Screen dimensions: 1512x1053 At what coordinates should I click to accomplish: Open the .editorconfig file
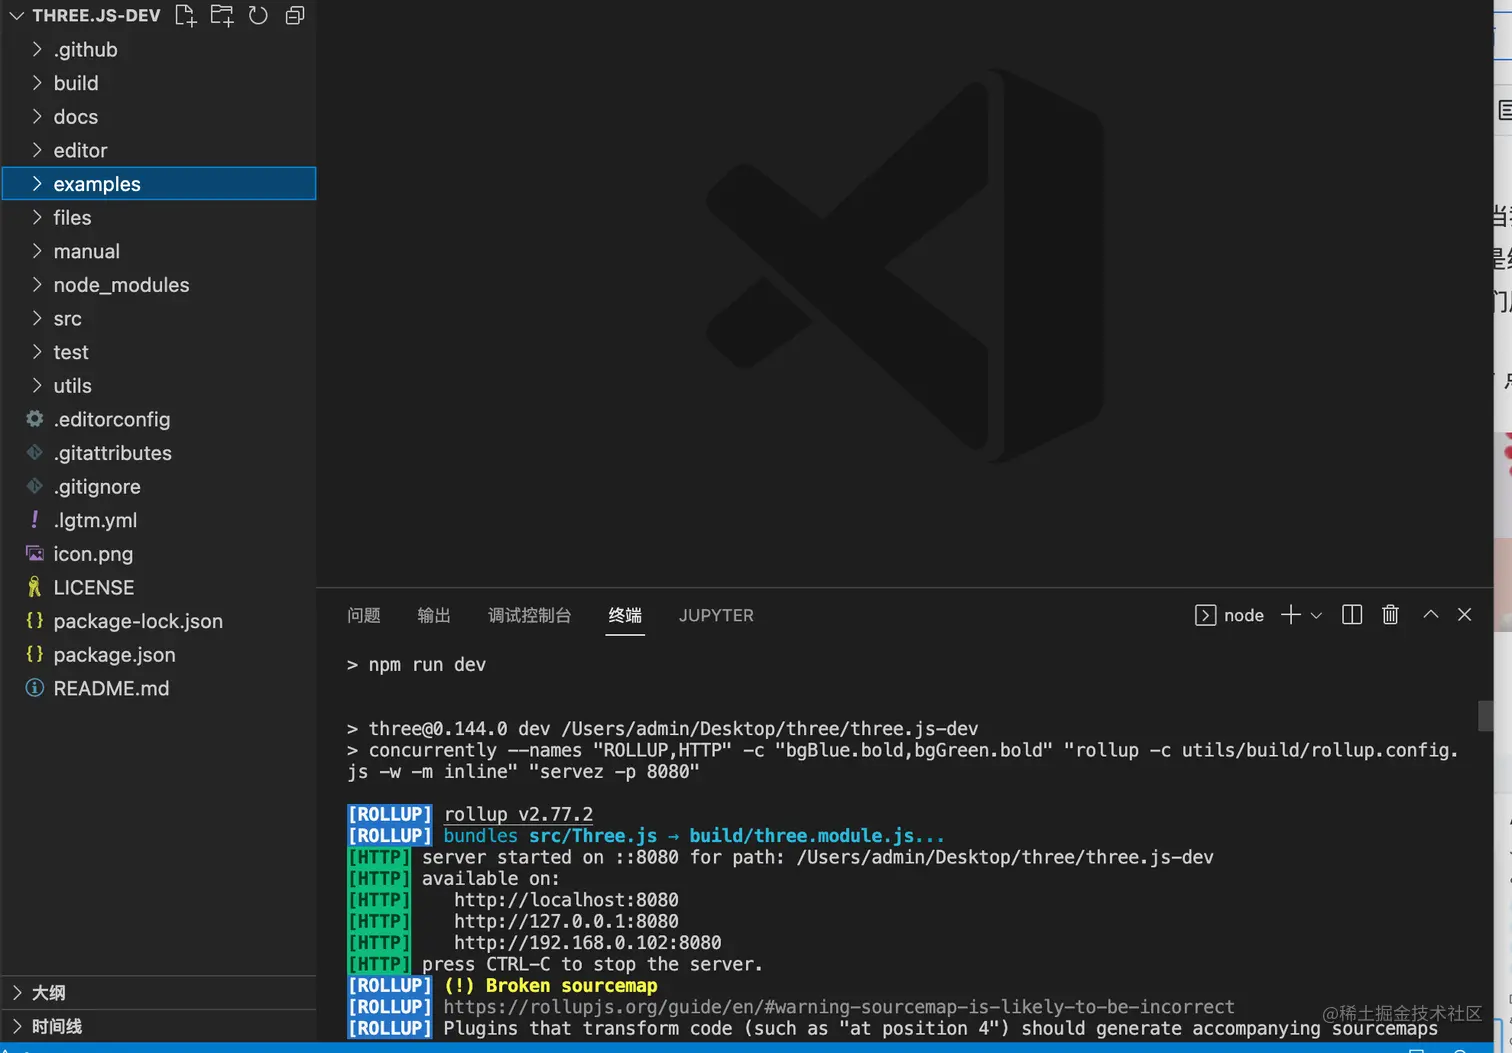tap(159, 419)
